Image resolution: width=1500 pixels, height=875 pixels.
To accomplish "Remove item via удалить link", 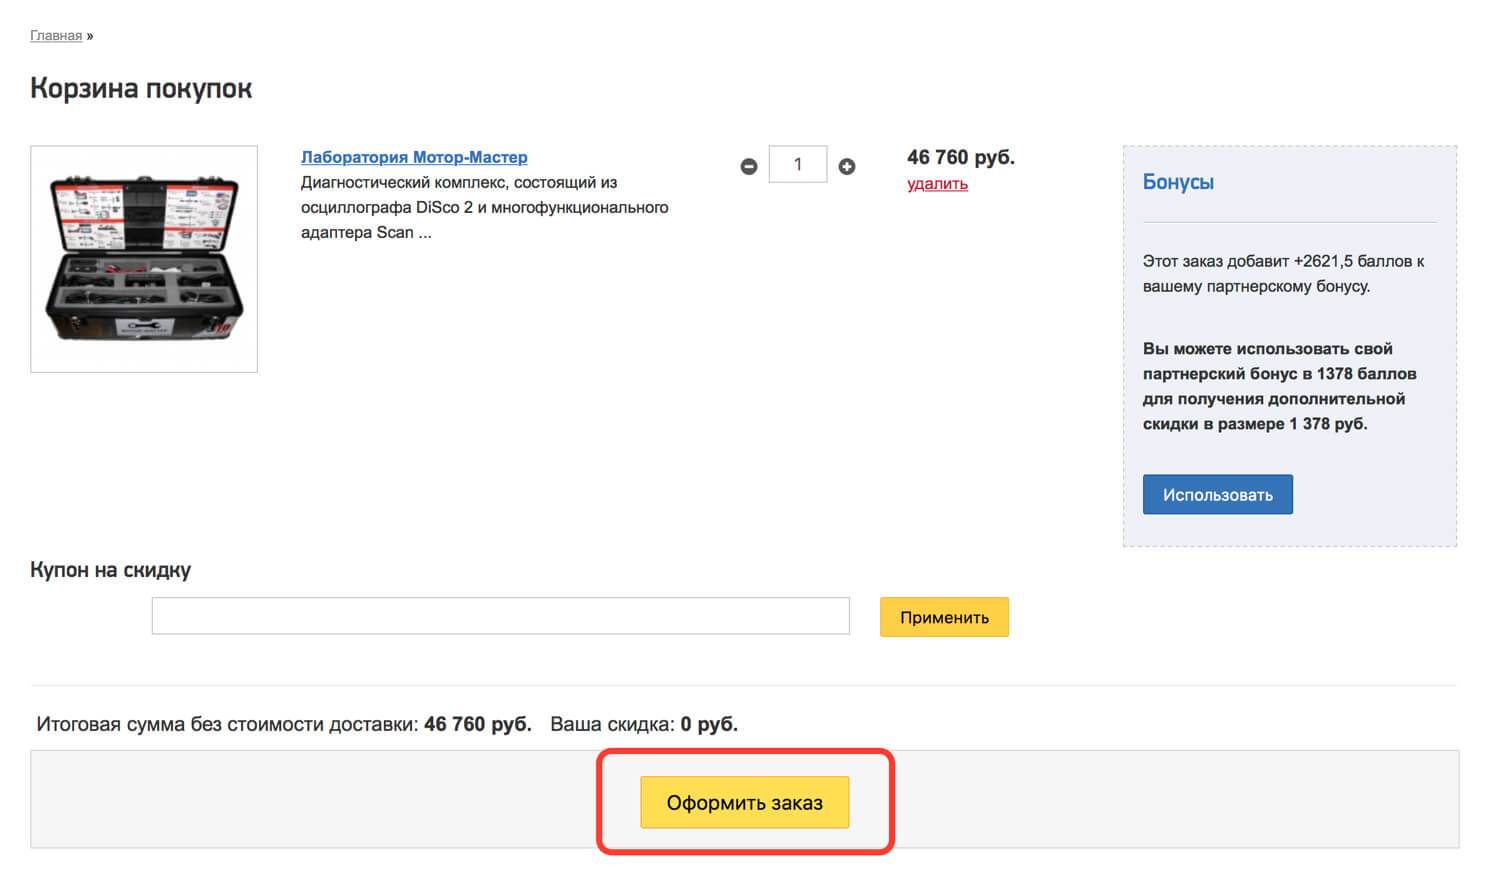I will point(937,184).
